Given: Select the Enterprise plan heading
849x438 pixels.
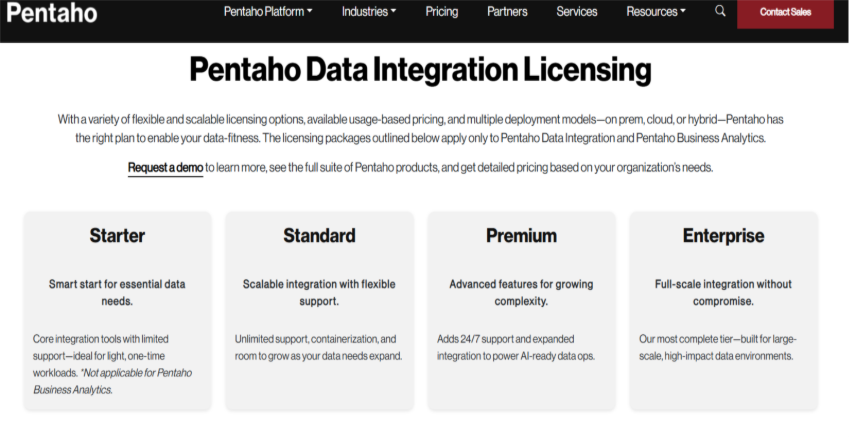Looking at the screenshot, I should pos(723,236).
